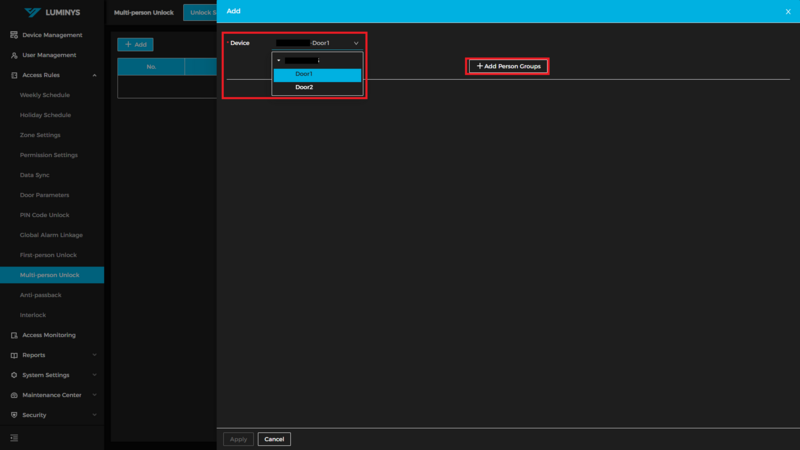
Task: Click the Cancel button
Action: pyautogui.click(x=274, y=439)
